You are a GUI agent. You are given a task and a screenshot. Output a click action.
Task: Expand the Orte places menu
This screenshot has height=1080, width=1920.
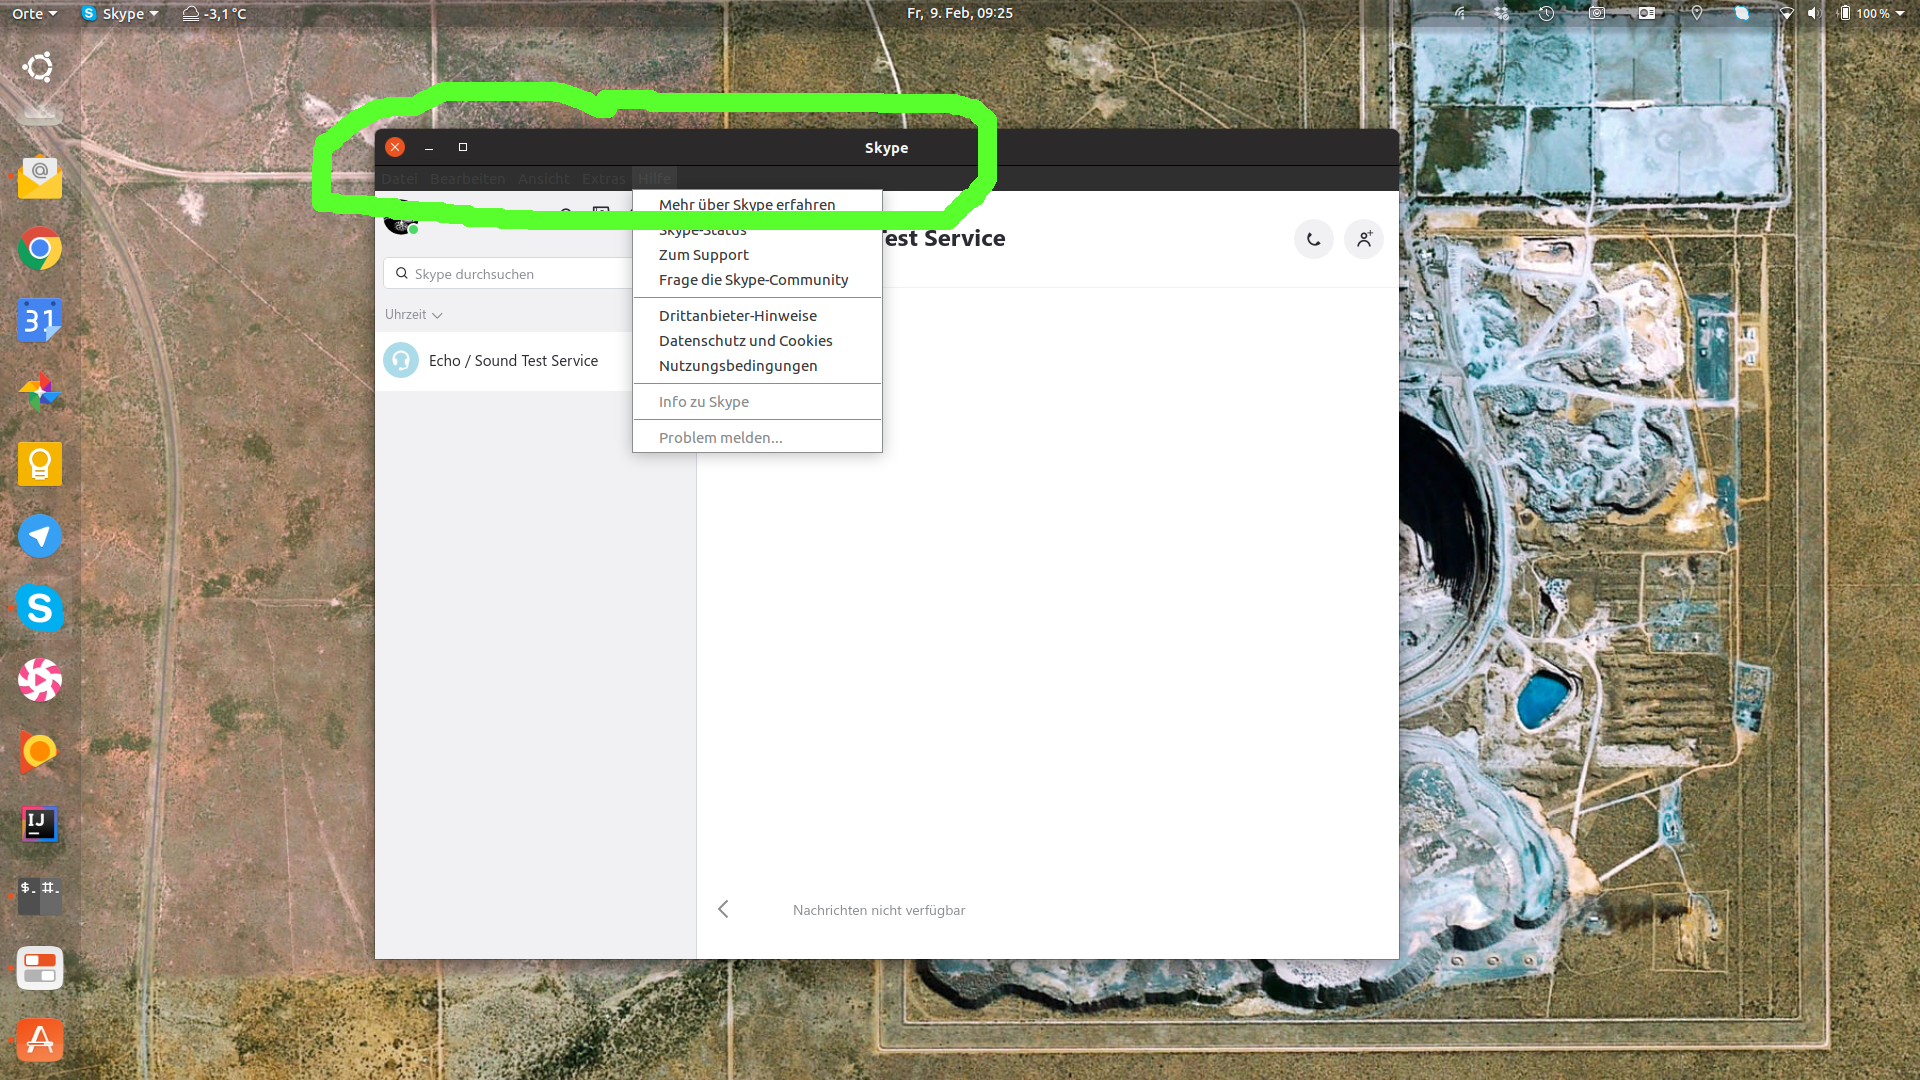[x=34, y=13]
